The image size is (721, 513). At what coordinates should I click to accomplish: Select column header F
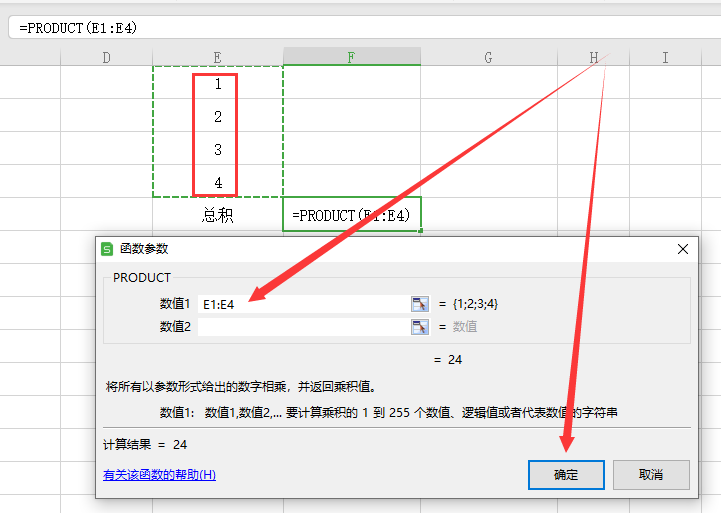coord(352,57)
